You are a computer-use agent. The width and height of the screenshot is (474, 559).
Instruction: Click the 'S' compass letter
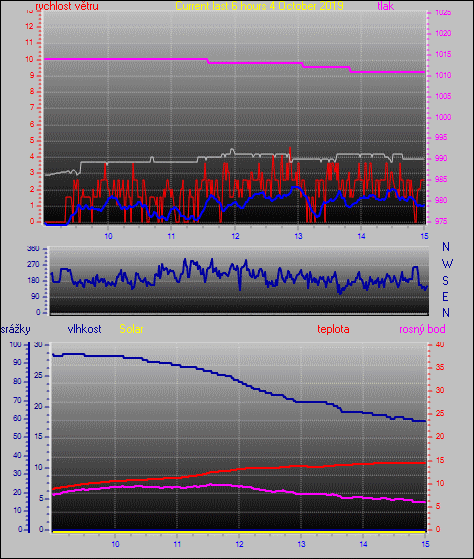click(445, 281)
